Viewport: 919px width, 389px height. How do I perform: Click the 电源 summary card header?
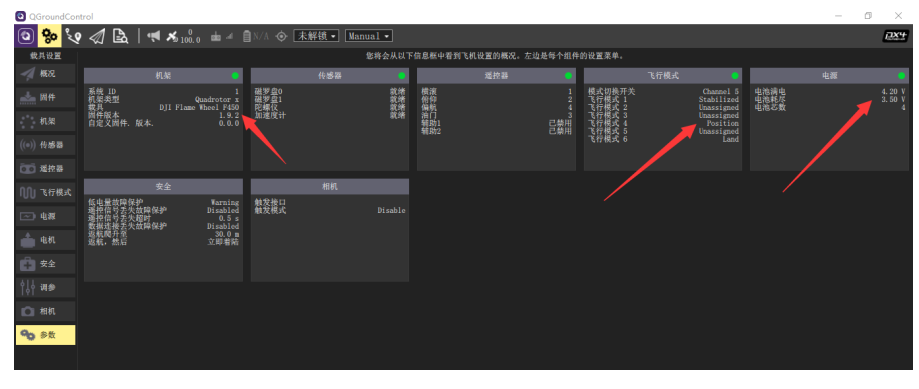[x=829, y=76]
